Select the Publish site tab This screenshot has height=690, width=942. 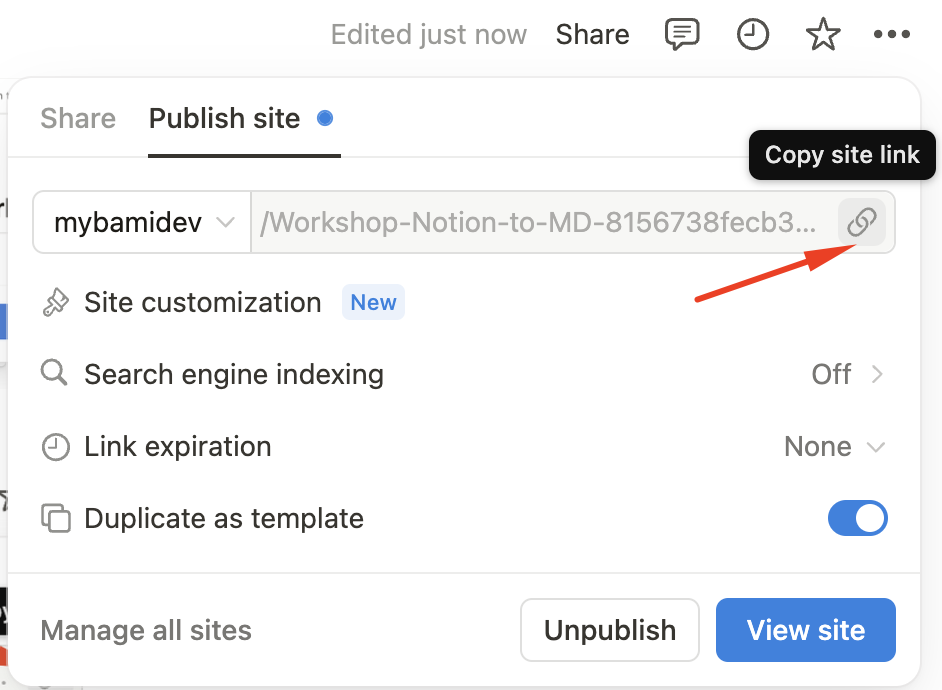[x=224, y=118]
